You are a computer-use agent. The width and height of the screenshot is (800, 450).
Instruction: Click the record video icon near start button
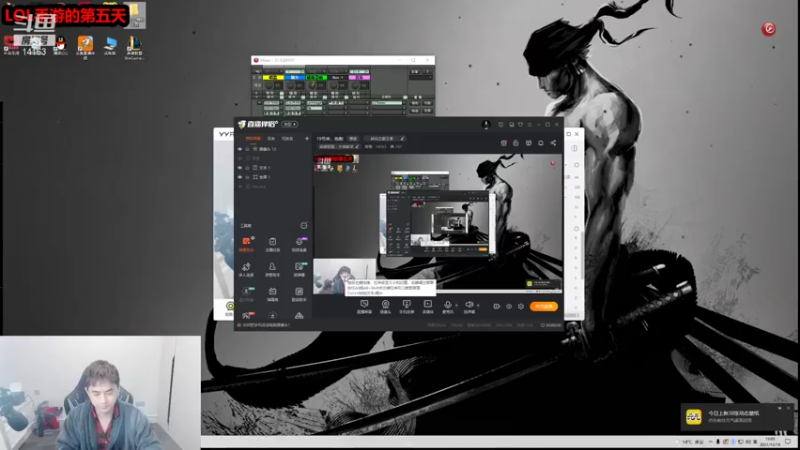click(x=496, y=307)
